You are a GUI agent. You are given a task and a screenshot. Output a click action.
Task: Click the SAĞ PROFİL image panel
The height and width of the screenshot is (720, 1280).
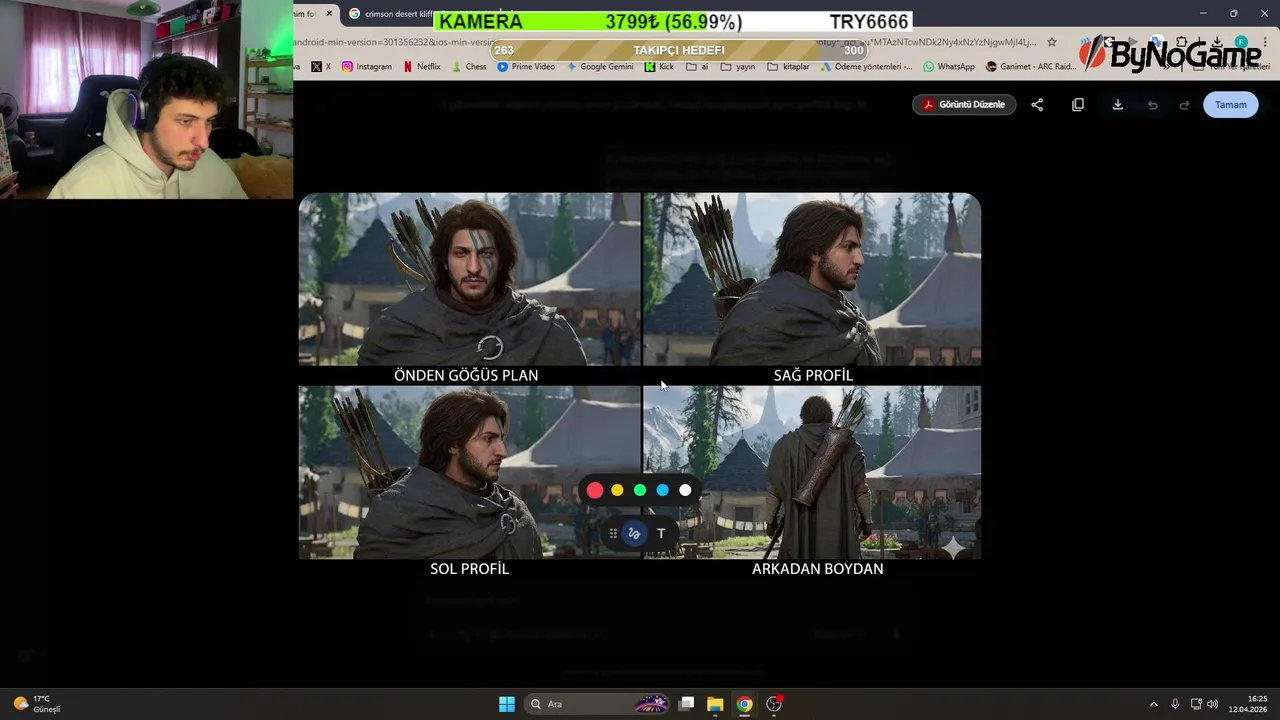point(812,280)
